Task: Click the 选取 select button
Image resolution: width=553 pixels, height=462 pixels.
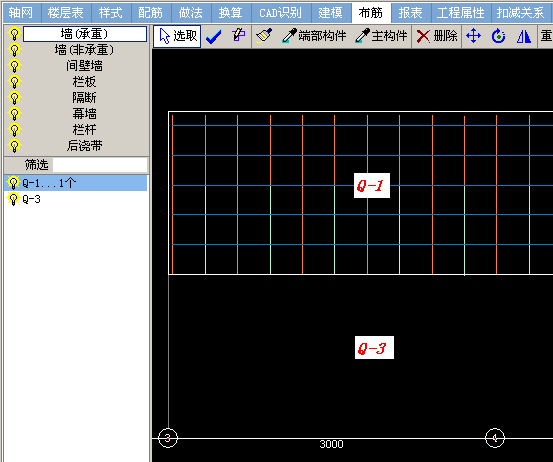Action: (177, 36)
